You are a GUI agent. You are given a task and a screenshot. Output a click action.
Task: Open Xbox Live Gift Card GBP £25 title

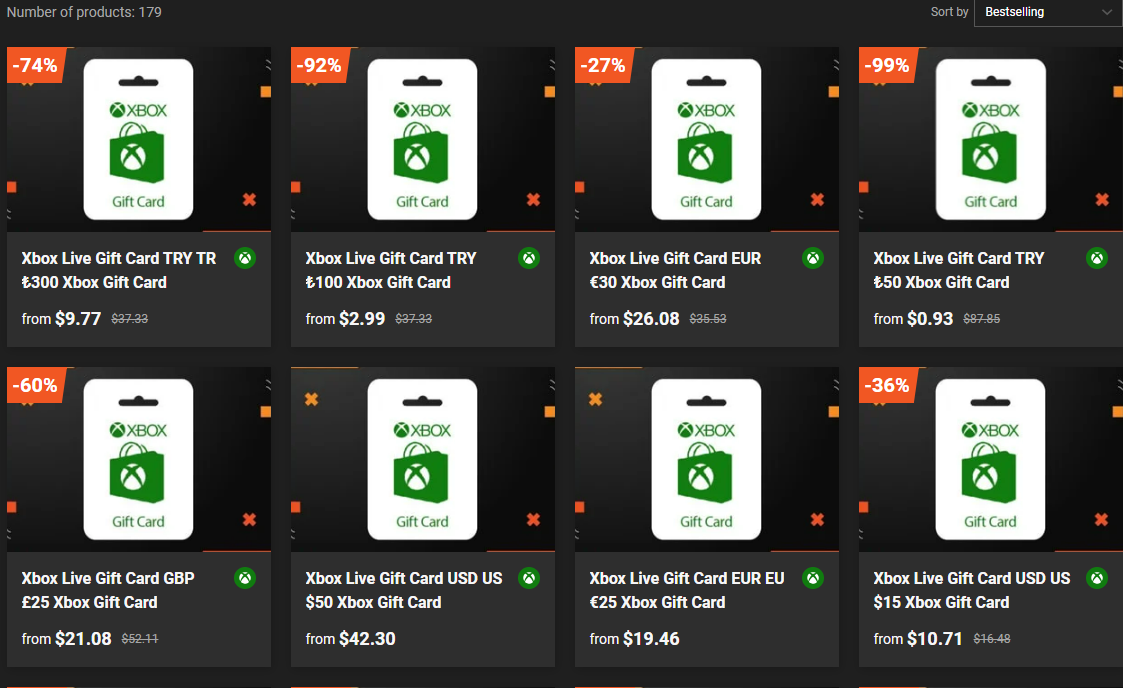click(x=108, y=590)
